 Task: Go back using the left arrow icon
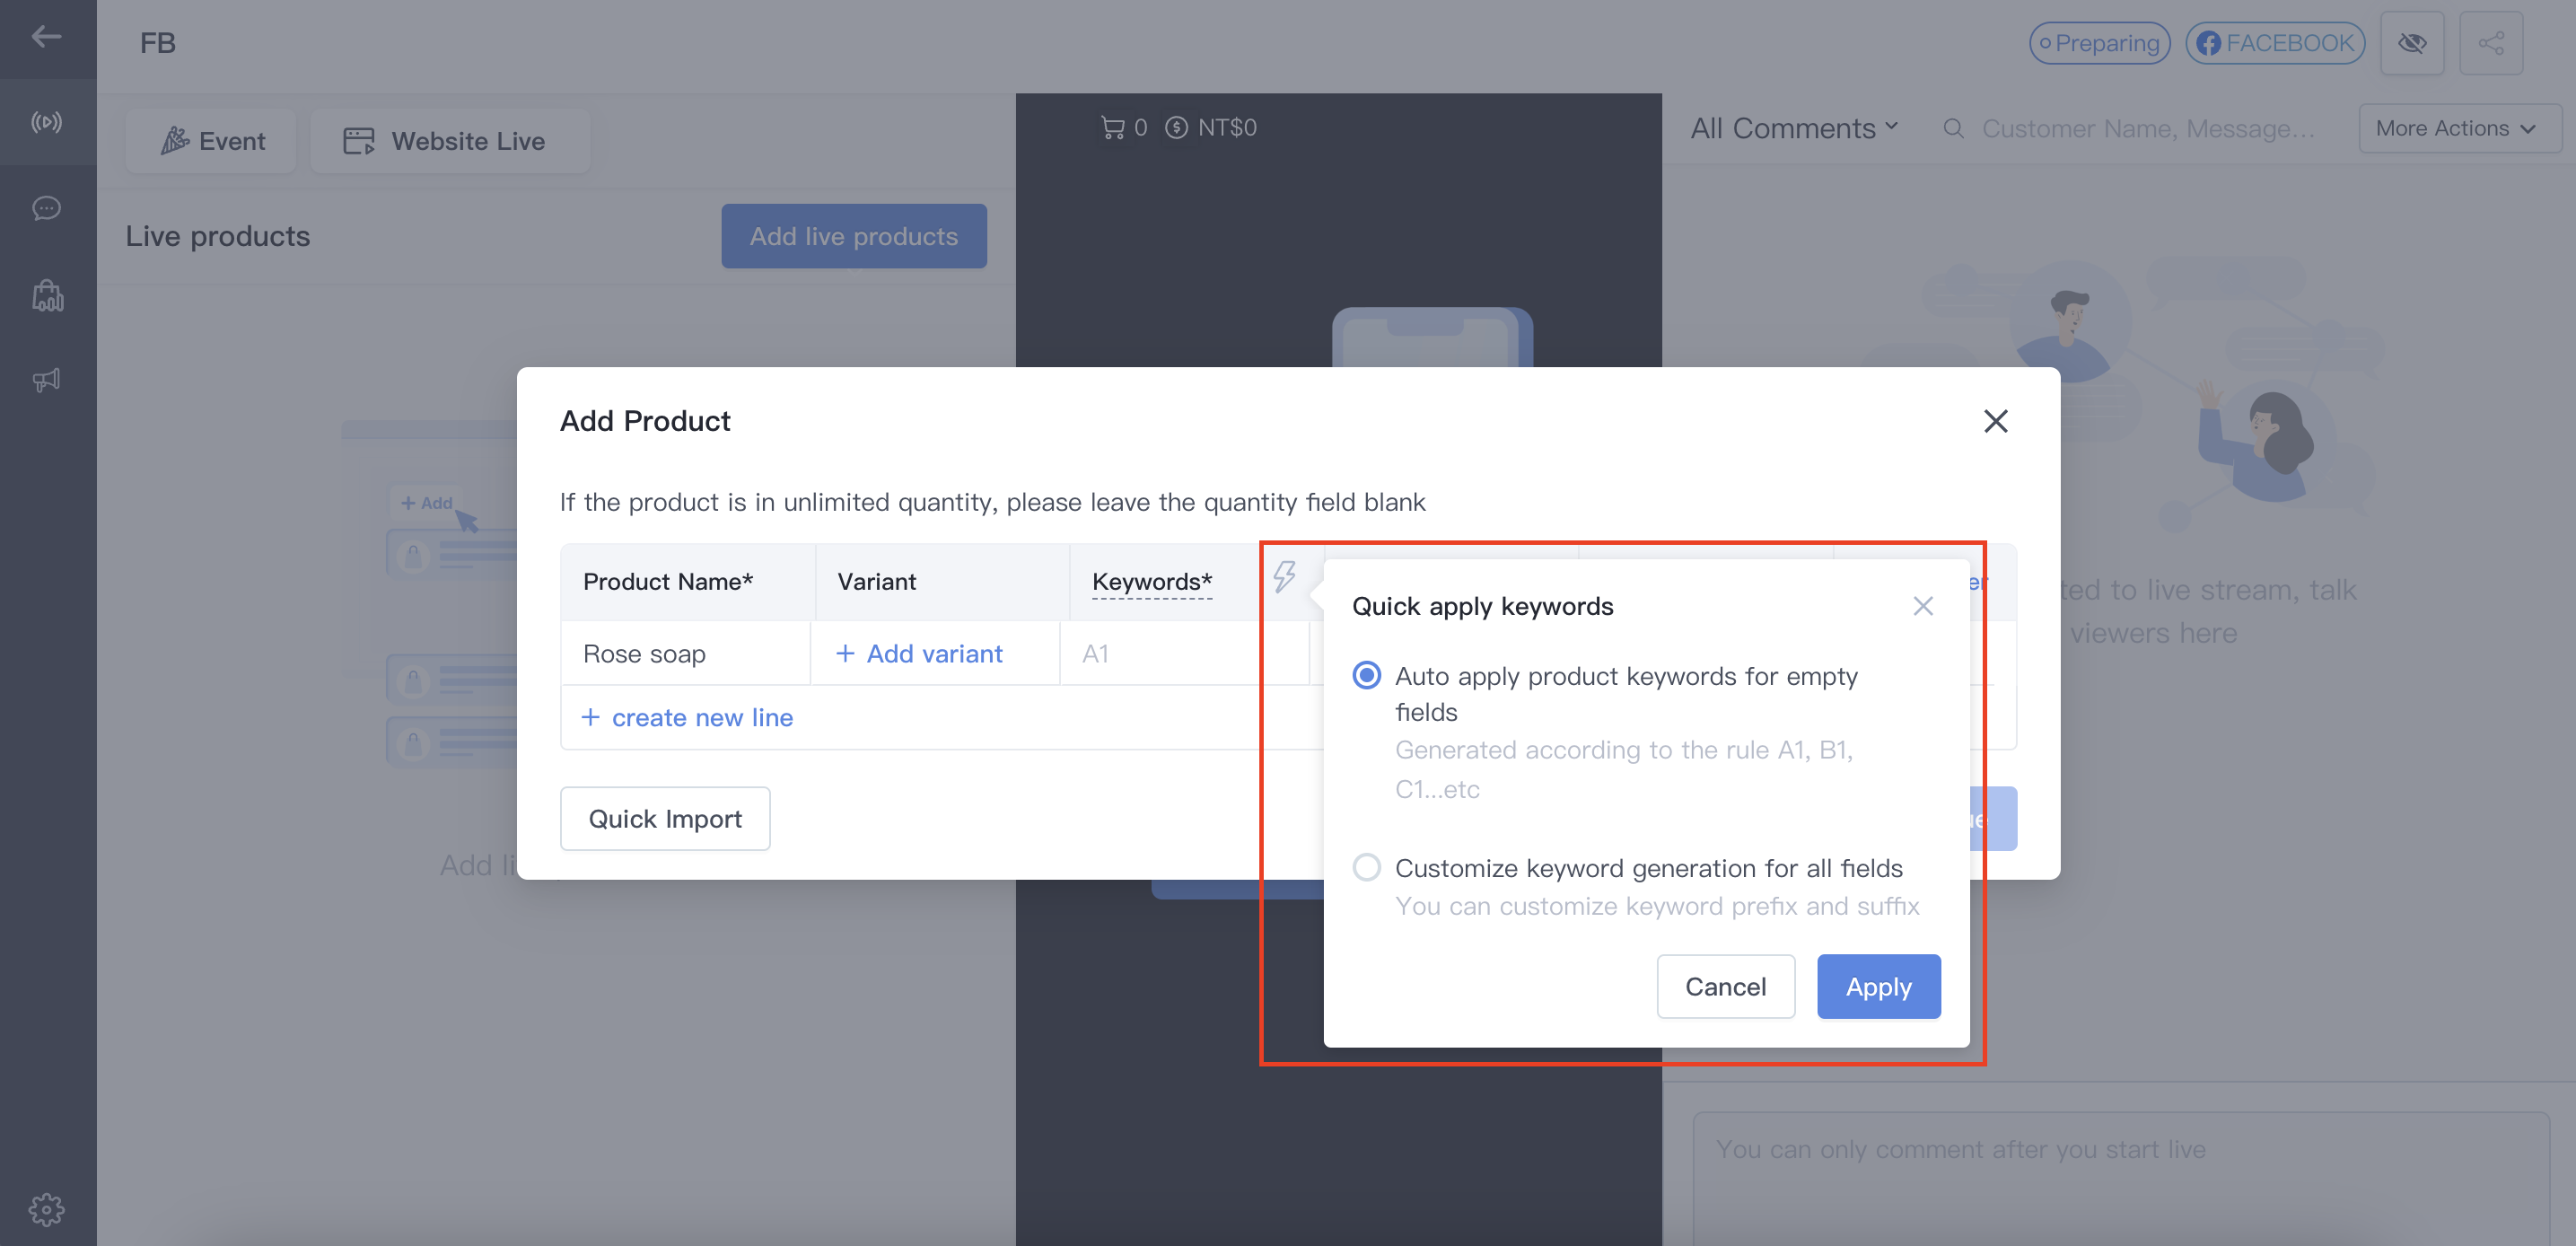[x=46, y=37]
